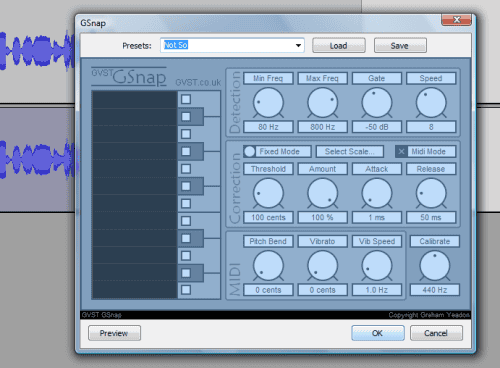Check the A# black key checkbox
Image resolution: width=500 pixels, height=368 pixels.
coord(186,117)
